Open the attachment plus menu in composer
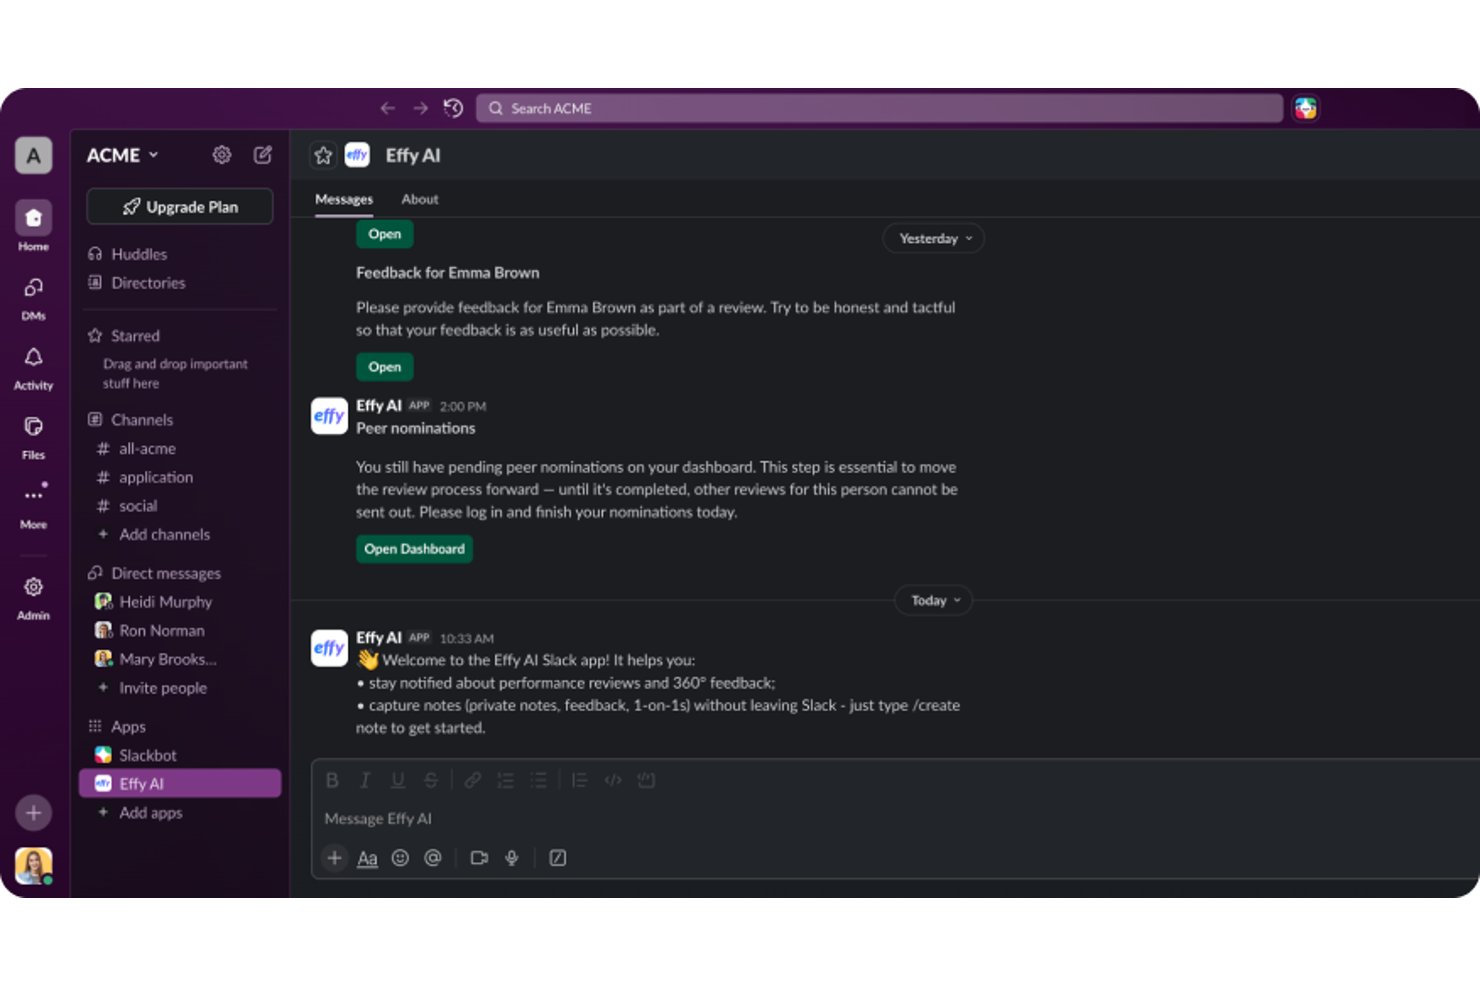 pyautogui.click(x=335, y=858)
